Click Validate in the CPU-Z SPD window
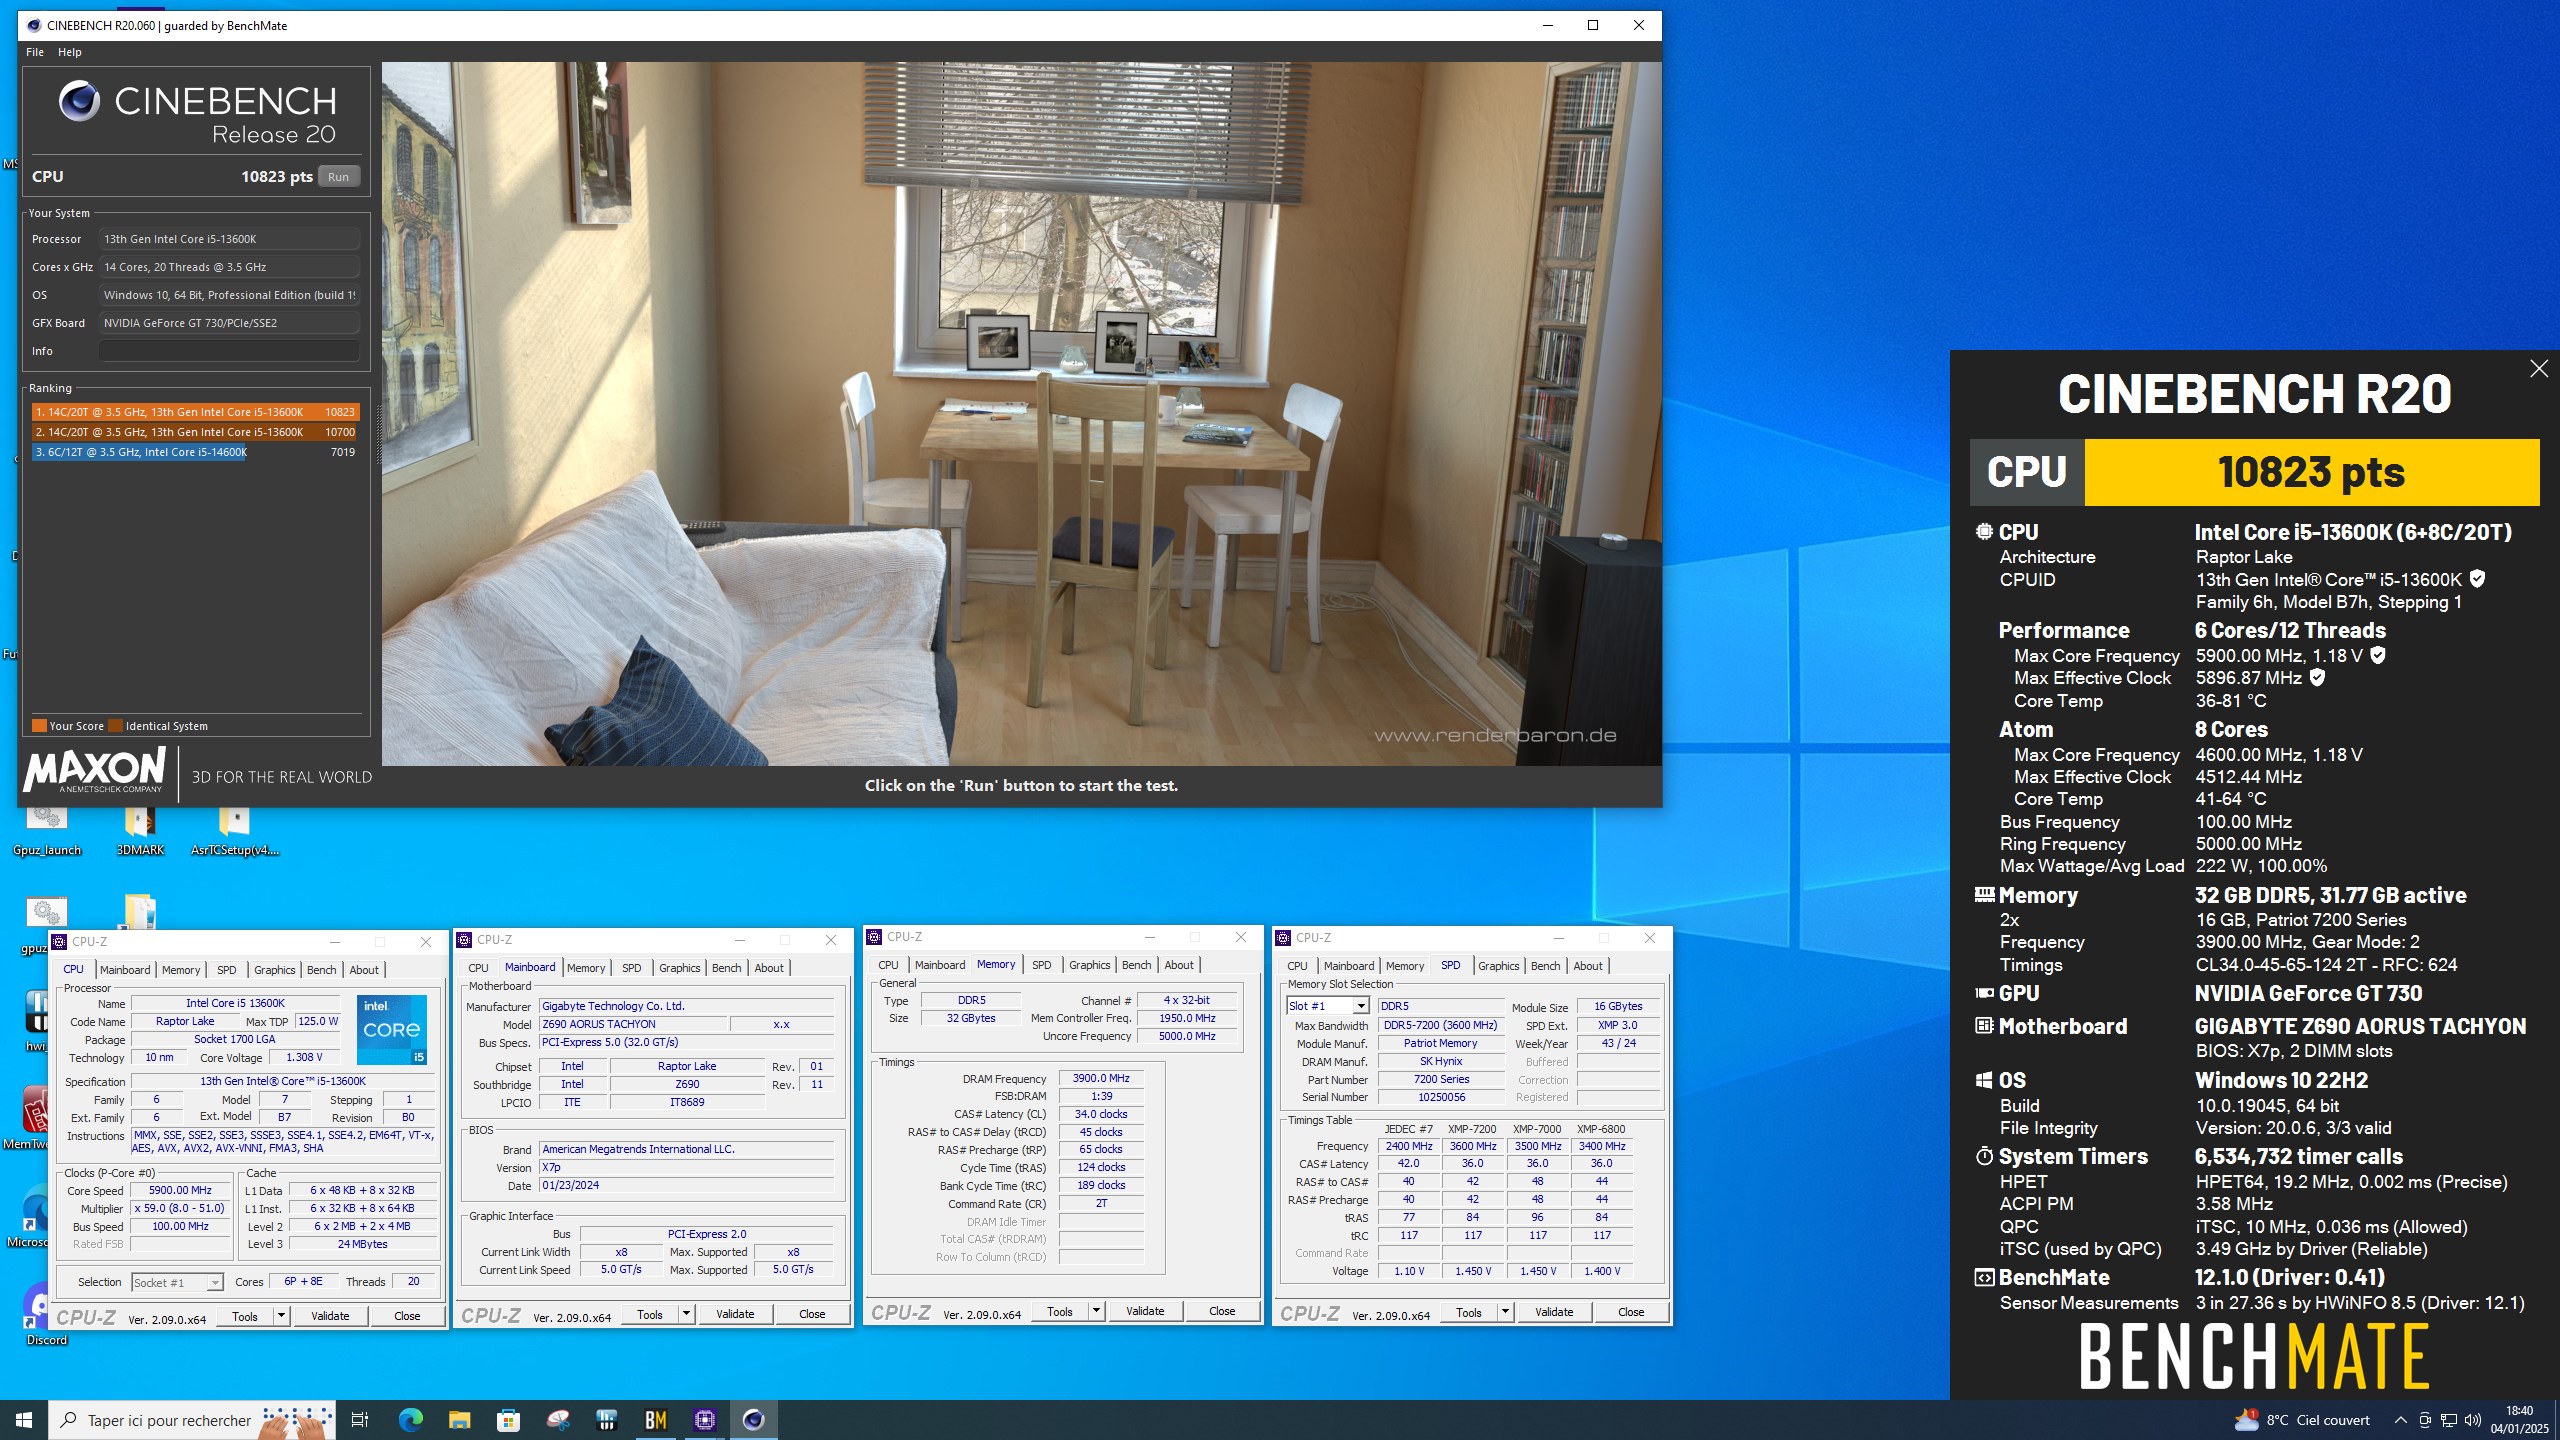The height and width of the screenshot is (1440, 2560). pyautogui.click(x=1554, y=1312)
